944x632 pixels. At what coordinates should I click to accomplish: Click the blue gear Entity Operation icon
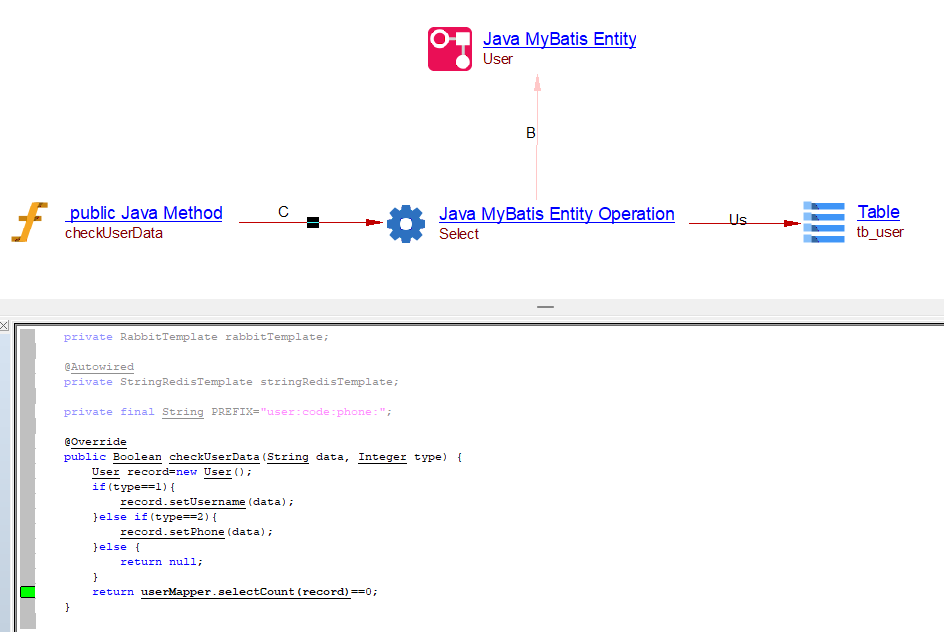pyautogui.click(x=406, y=223)
